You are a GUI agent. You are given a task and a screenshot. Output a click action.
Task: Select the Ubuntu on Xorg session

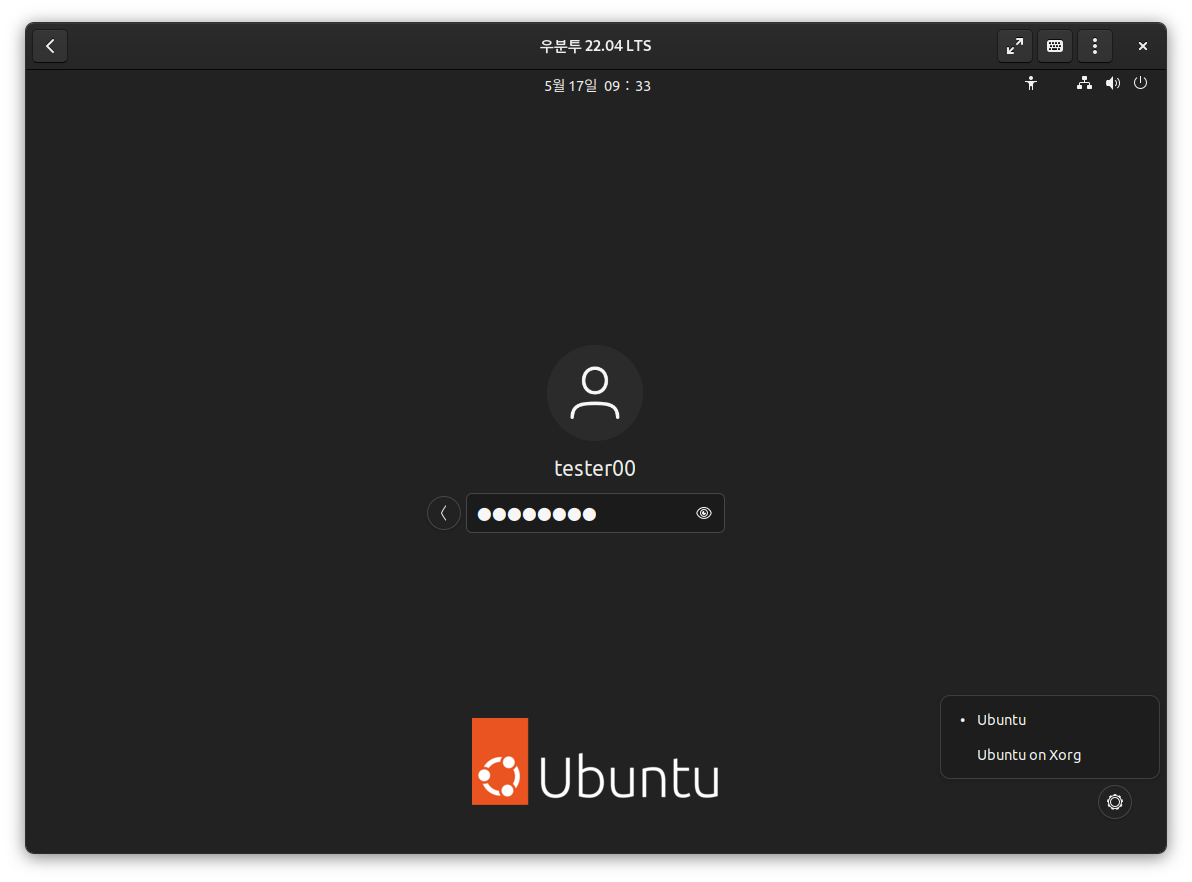(x=1050, y=755)
